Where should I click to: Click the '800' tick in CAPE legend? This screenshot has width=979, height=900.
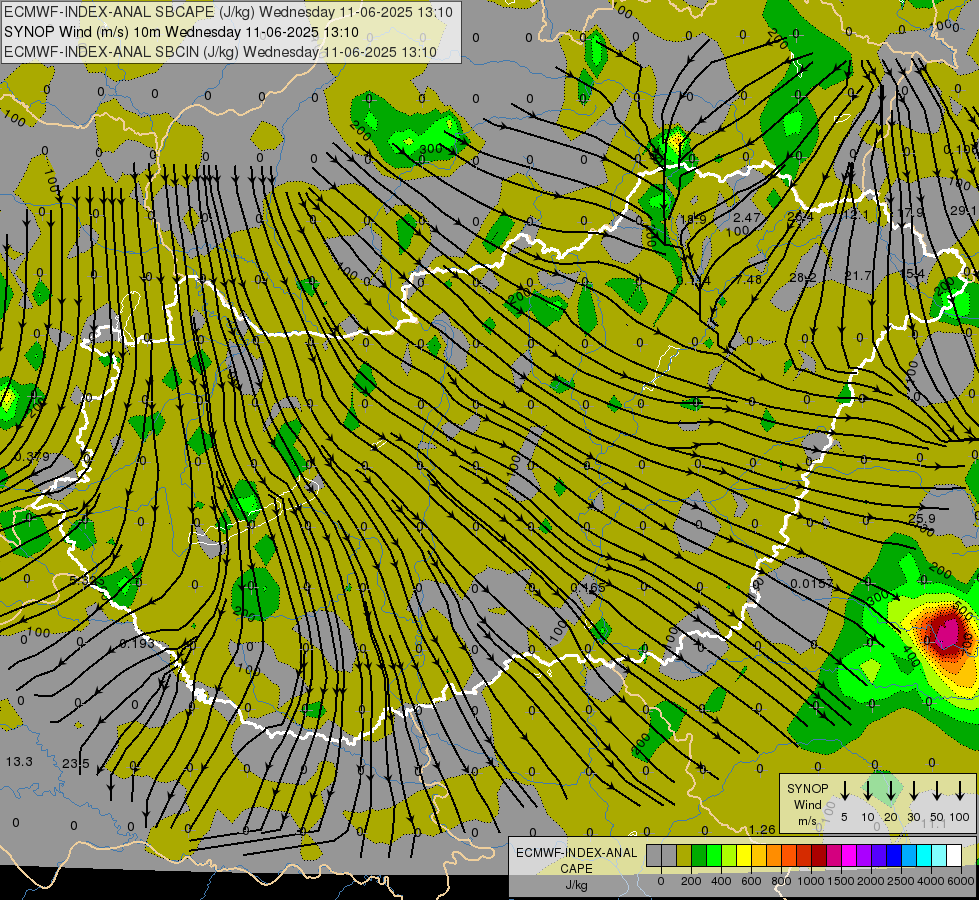781,881
